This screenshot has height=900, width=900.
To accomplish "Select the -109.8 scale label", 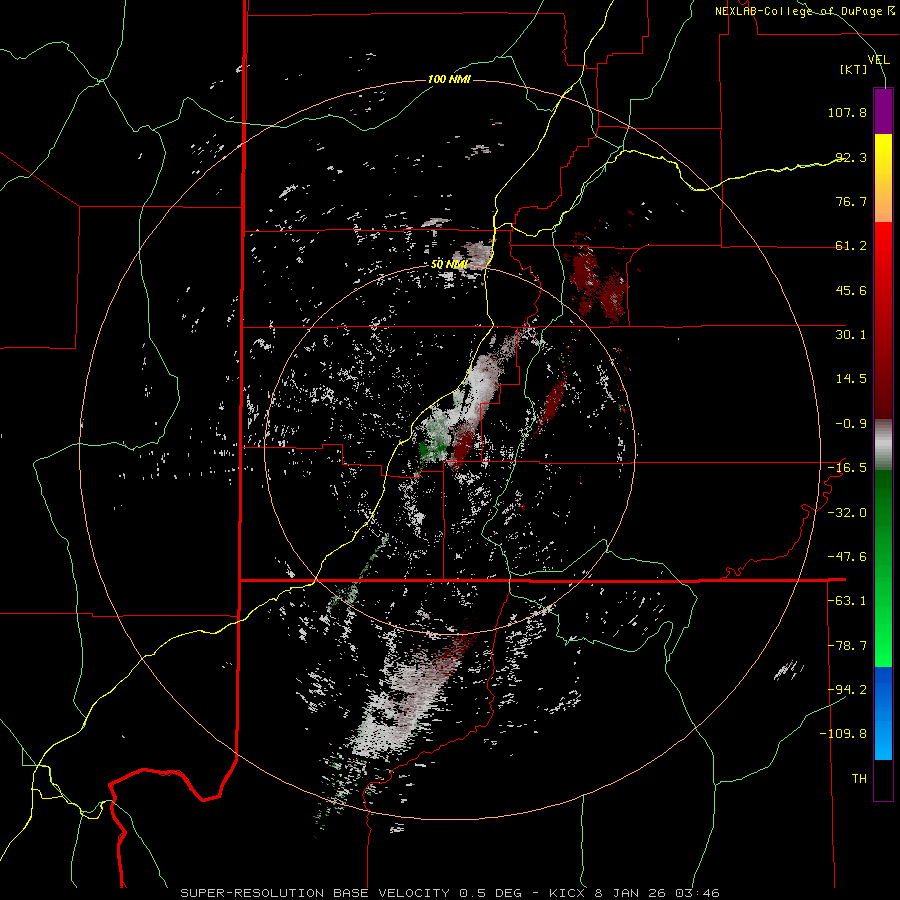I will click(x=843, y=734).
